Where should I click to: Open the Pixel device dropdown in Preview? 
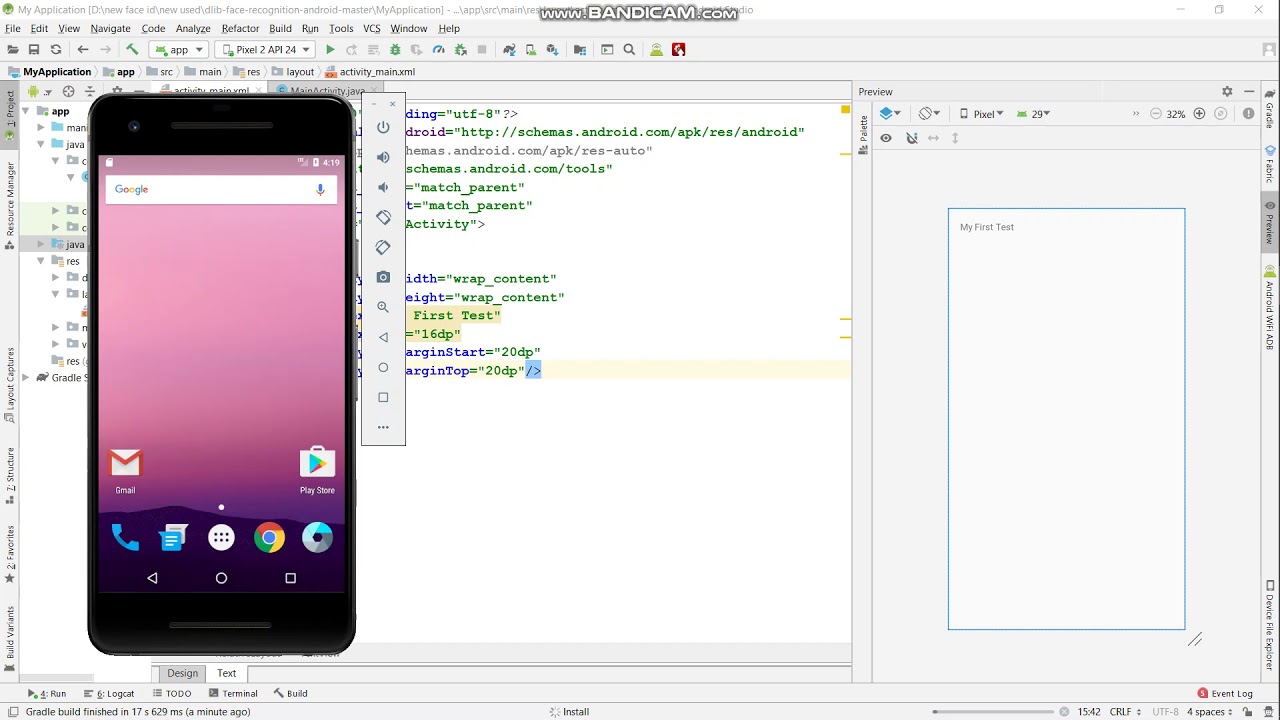982,114
